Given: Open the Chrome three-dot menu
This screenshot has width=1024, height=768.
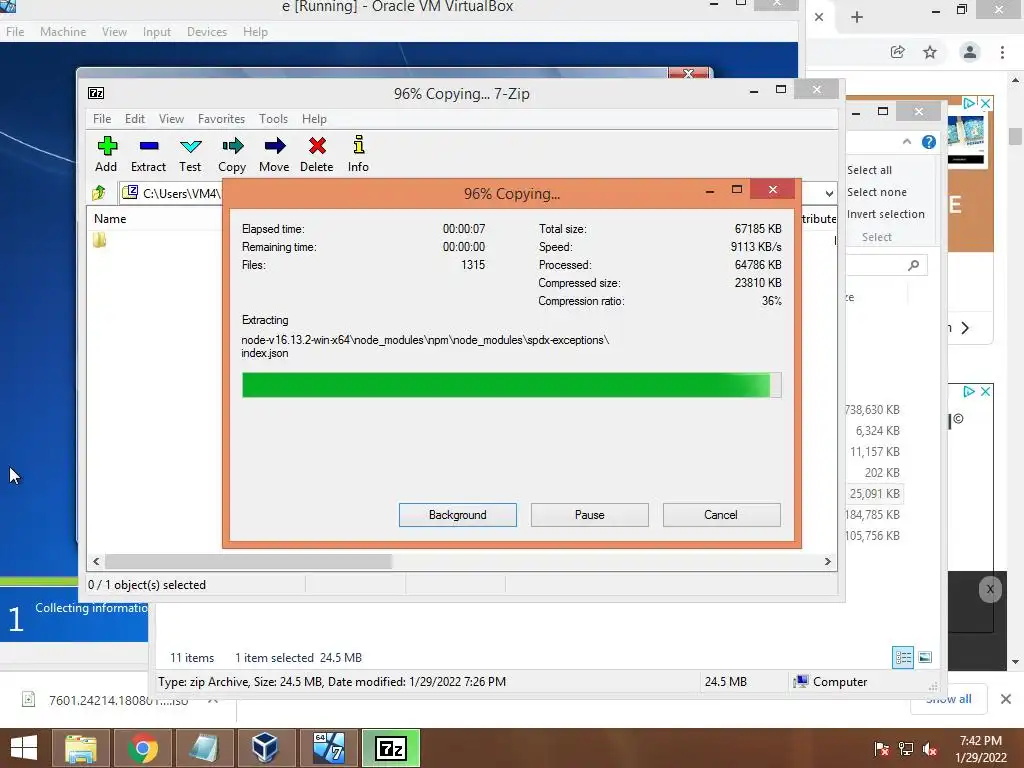Looking at the screenshot, I should coord(1002,52).
